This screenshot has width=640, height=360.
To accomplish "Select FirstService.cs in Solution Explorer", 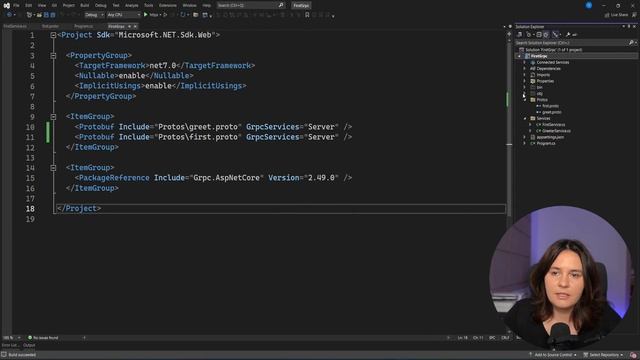I will [x=553, y=125].
